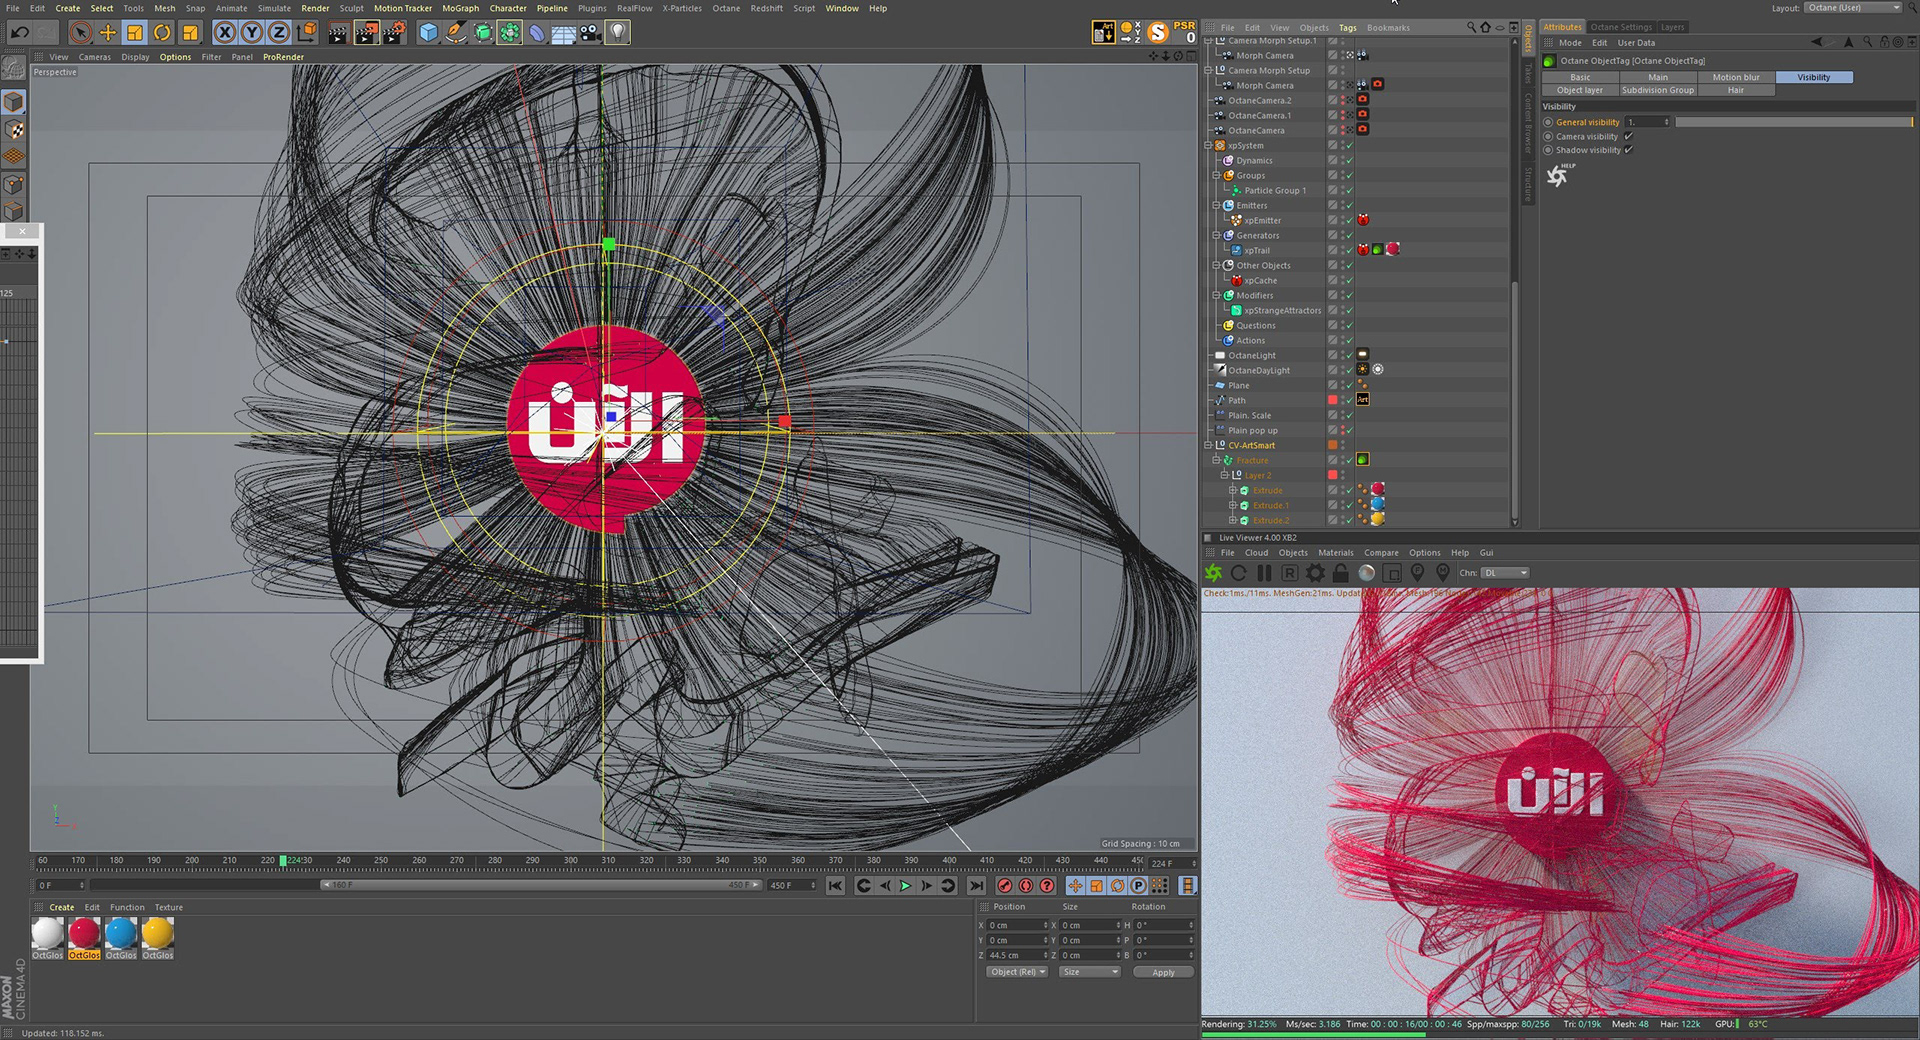Click the General visibility slider bar
Viewport: 1920px width, 1040px height.
coord(1794,122)
